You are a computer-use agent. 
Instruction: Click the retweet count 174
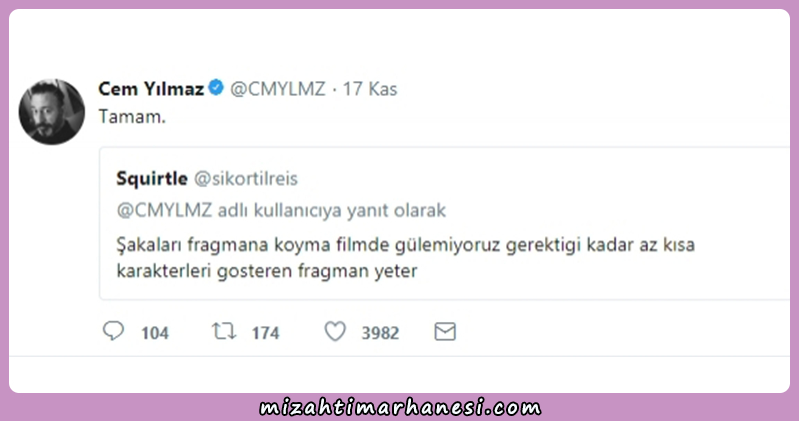coord(265,333)
